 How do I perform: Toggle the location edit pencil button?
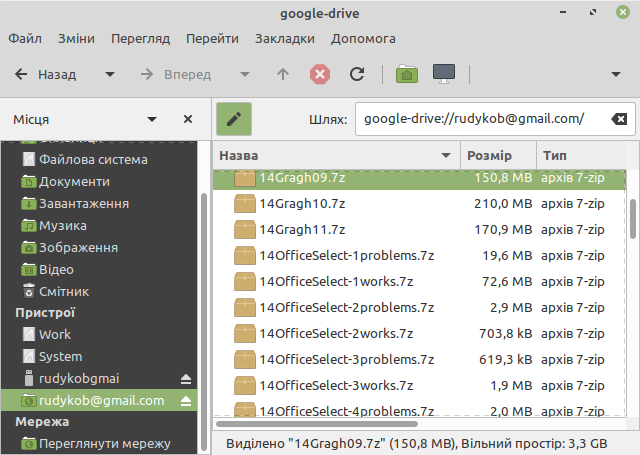click(x=234, y=119)
